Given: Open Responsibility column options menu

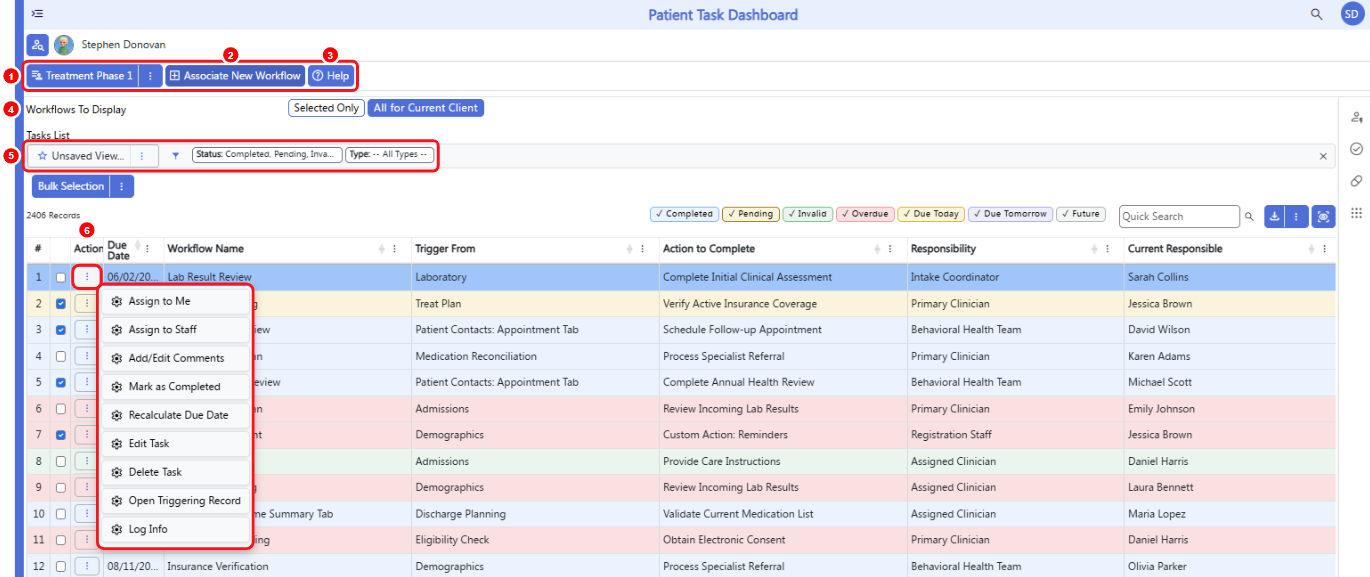Looking at the screenshot, I should coord(1107,249).
